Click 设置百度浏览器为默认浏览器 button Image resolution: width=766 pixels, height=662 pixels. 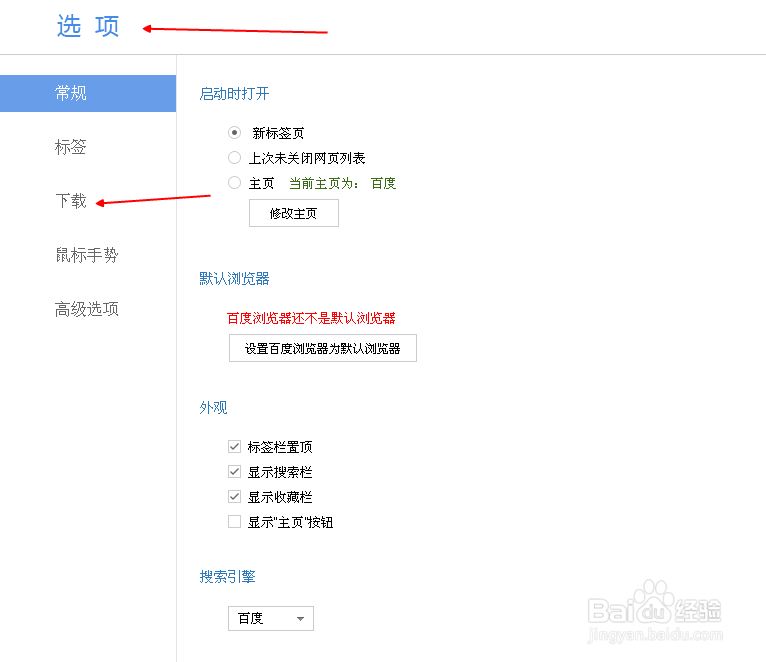(322, 348)
